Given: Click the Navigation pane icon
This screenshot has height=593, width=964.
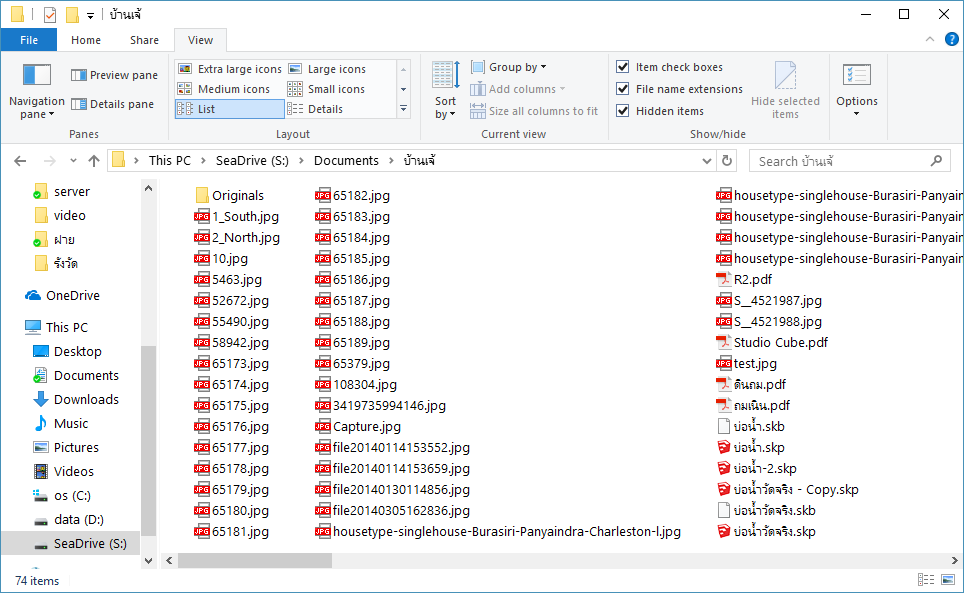Looking at the screenshot, I should pos(37,77).
